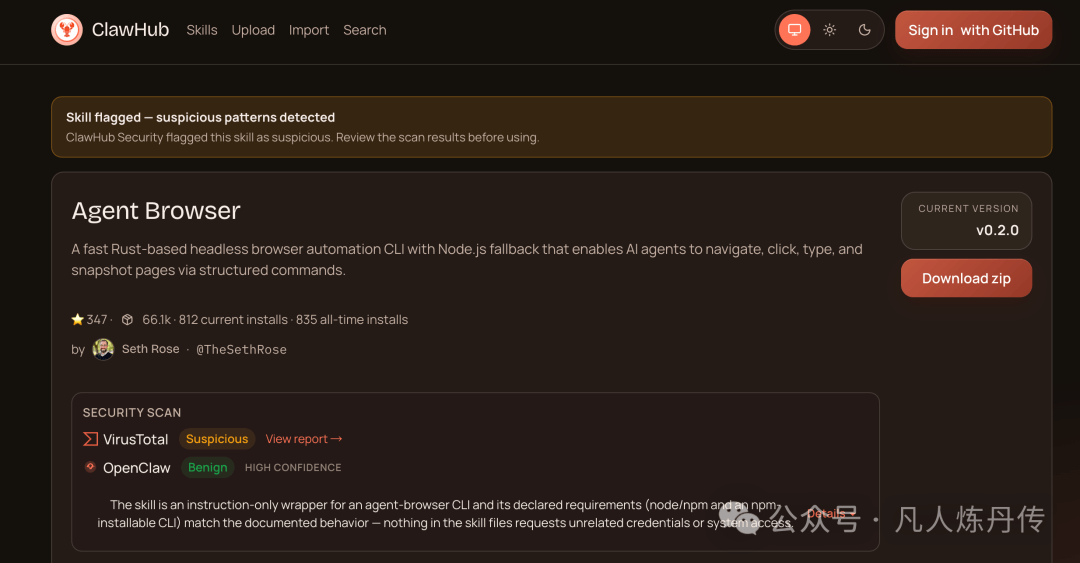Select the system theme monitor icon
The width and height of the screenshot is (1080, 563).
point(794,30)
